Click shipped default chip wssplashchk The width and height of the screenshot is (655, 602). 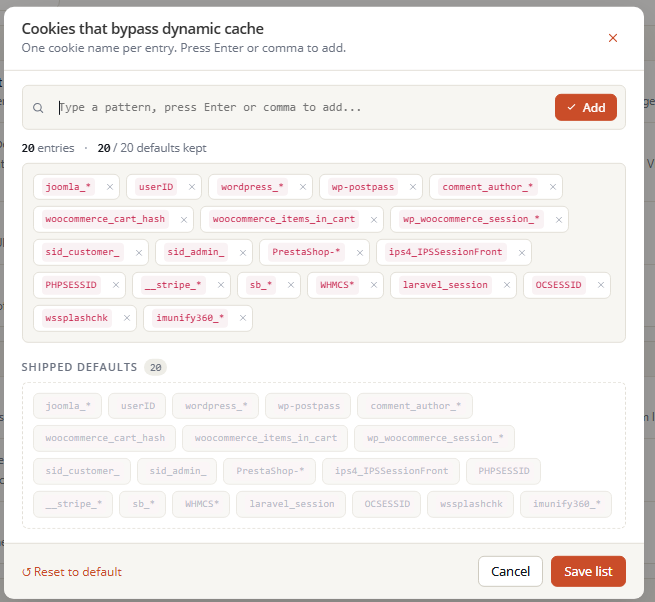tap(471, 504)
